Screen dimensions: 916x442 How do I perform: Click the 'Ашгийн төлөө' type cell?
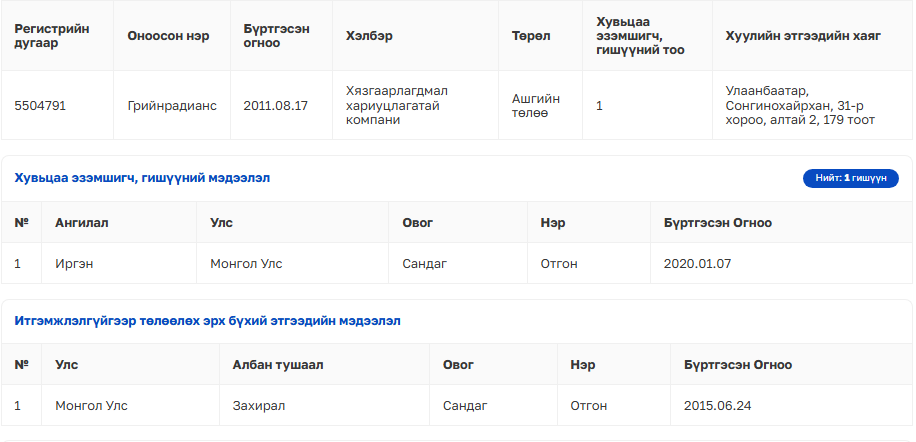tap(536, 105)
